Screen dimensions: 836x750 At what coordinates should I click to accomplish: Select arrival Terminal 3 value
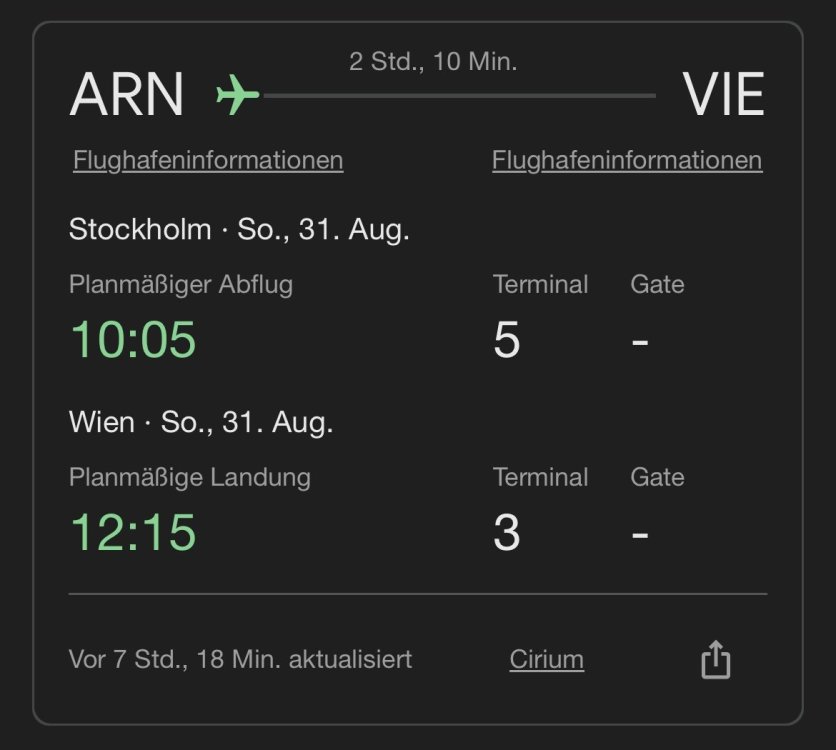pyautogui.click(x=507, y=533)
